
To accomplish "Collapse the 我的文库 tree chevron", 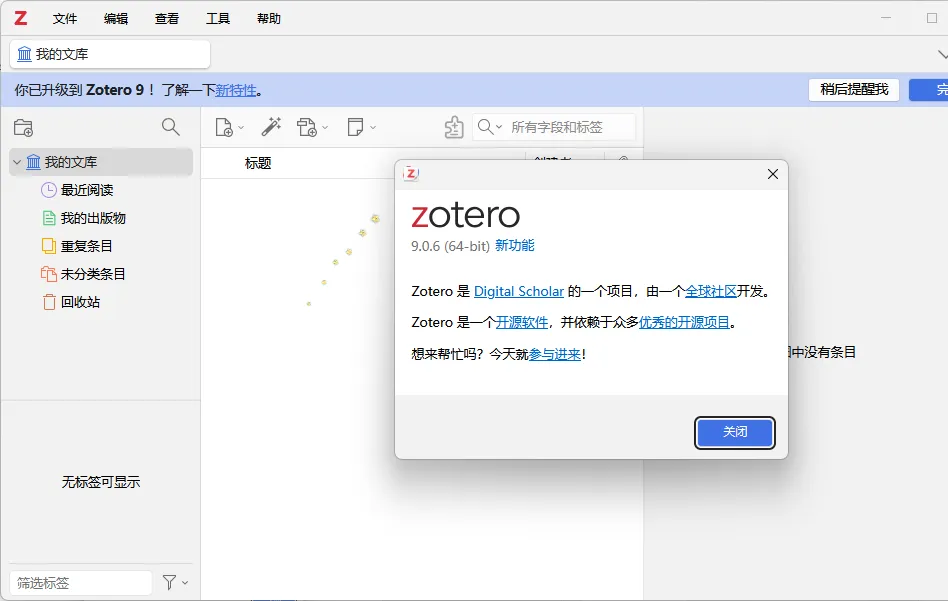I will coord(17,162).
